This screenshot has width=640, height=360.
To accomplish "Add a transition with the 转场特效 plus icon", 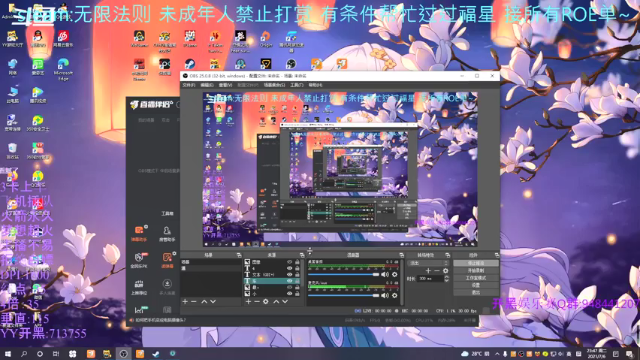I will tap(428, 271).
